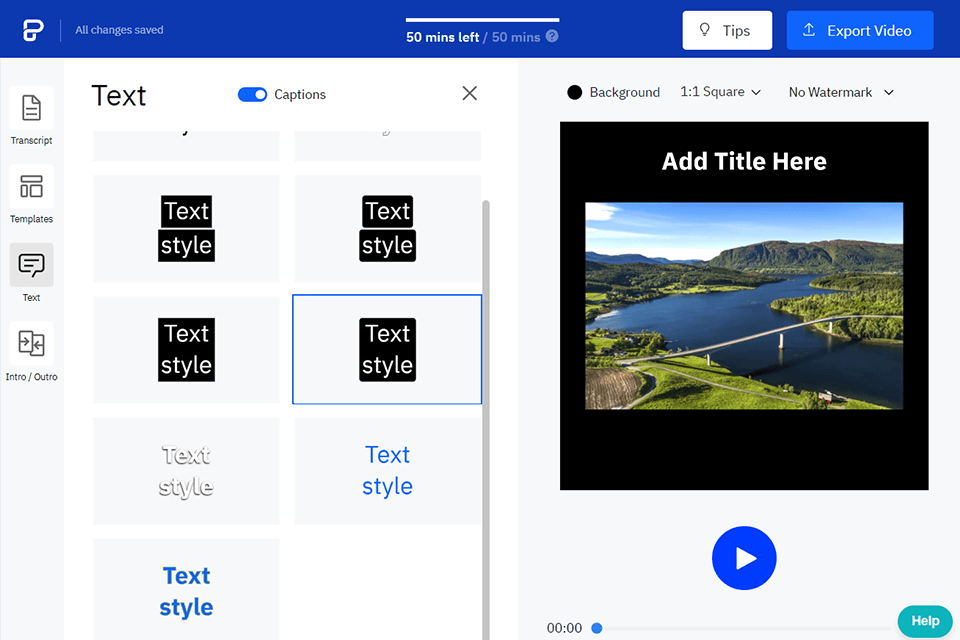Screen dimensions: 960x640
Task: Pick the black Background color swatch
Action: click(x=574, y=92)
